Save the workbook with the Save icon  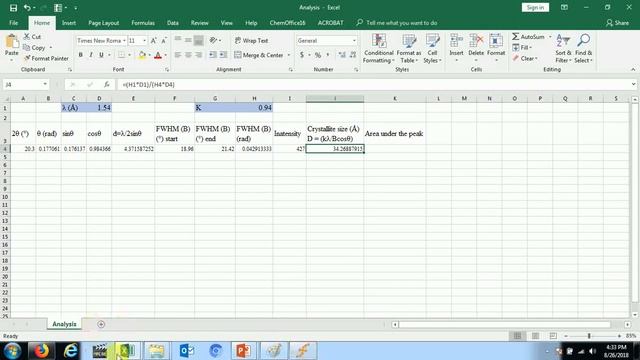(13, 8)
